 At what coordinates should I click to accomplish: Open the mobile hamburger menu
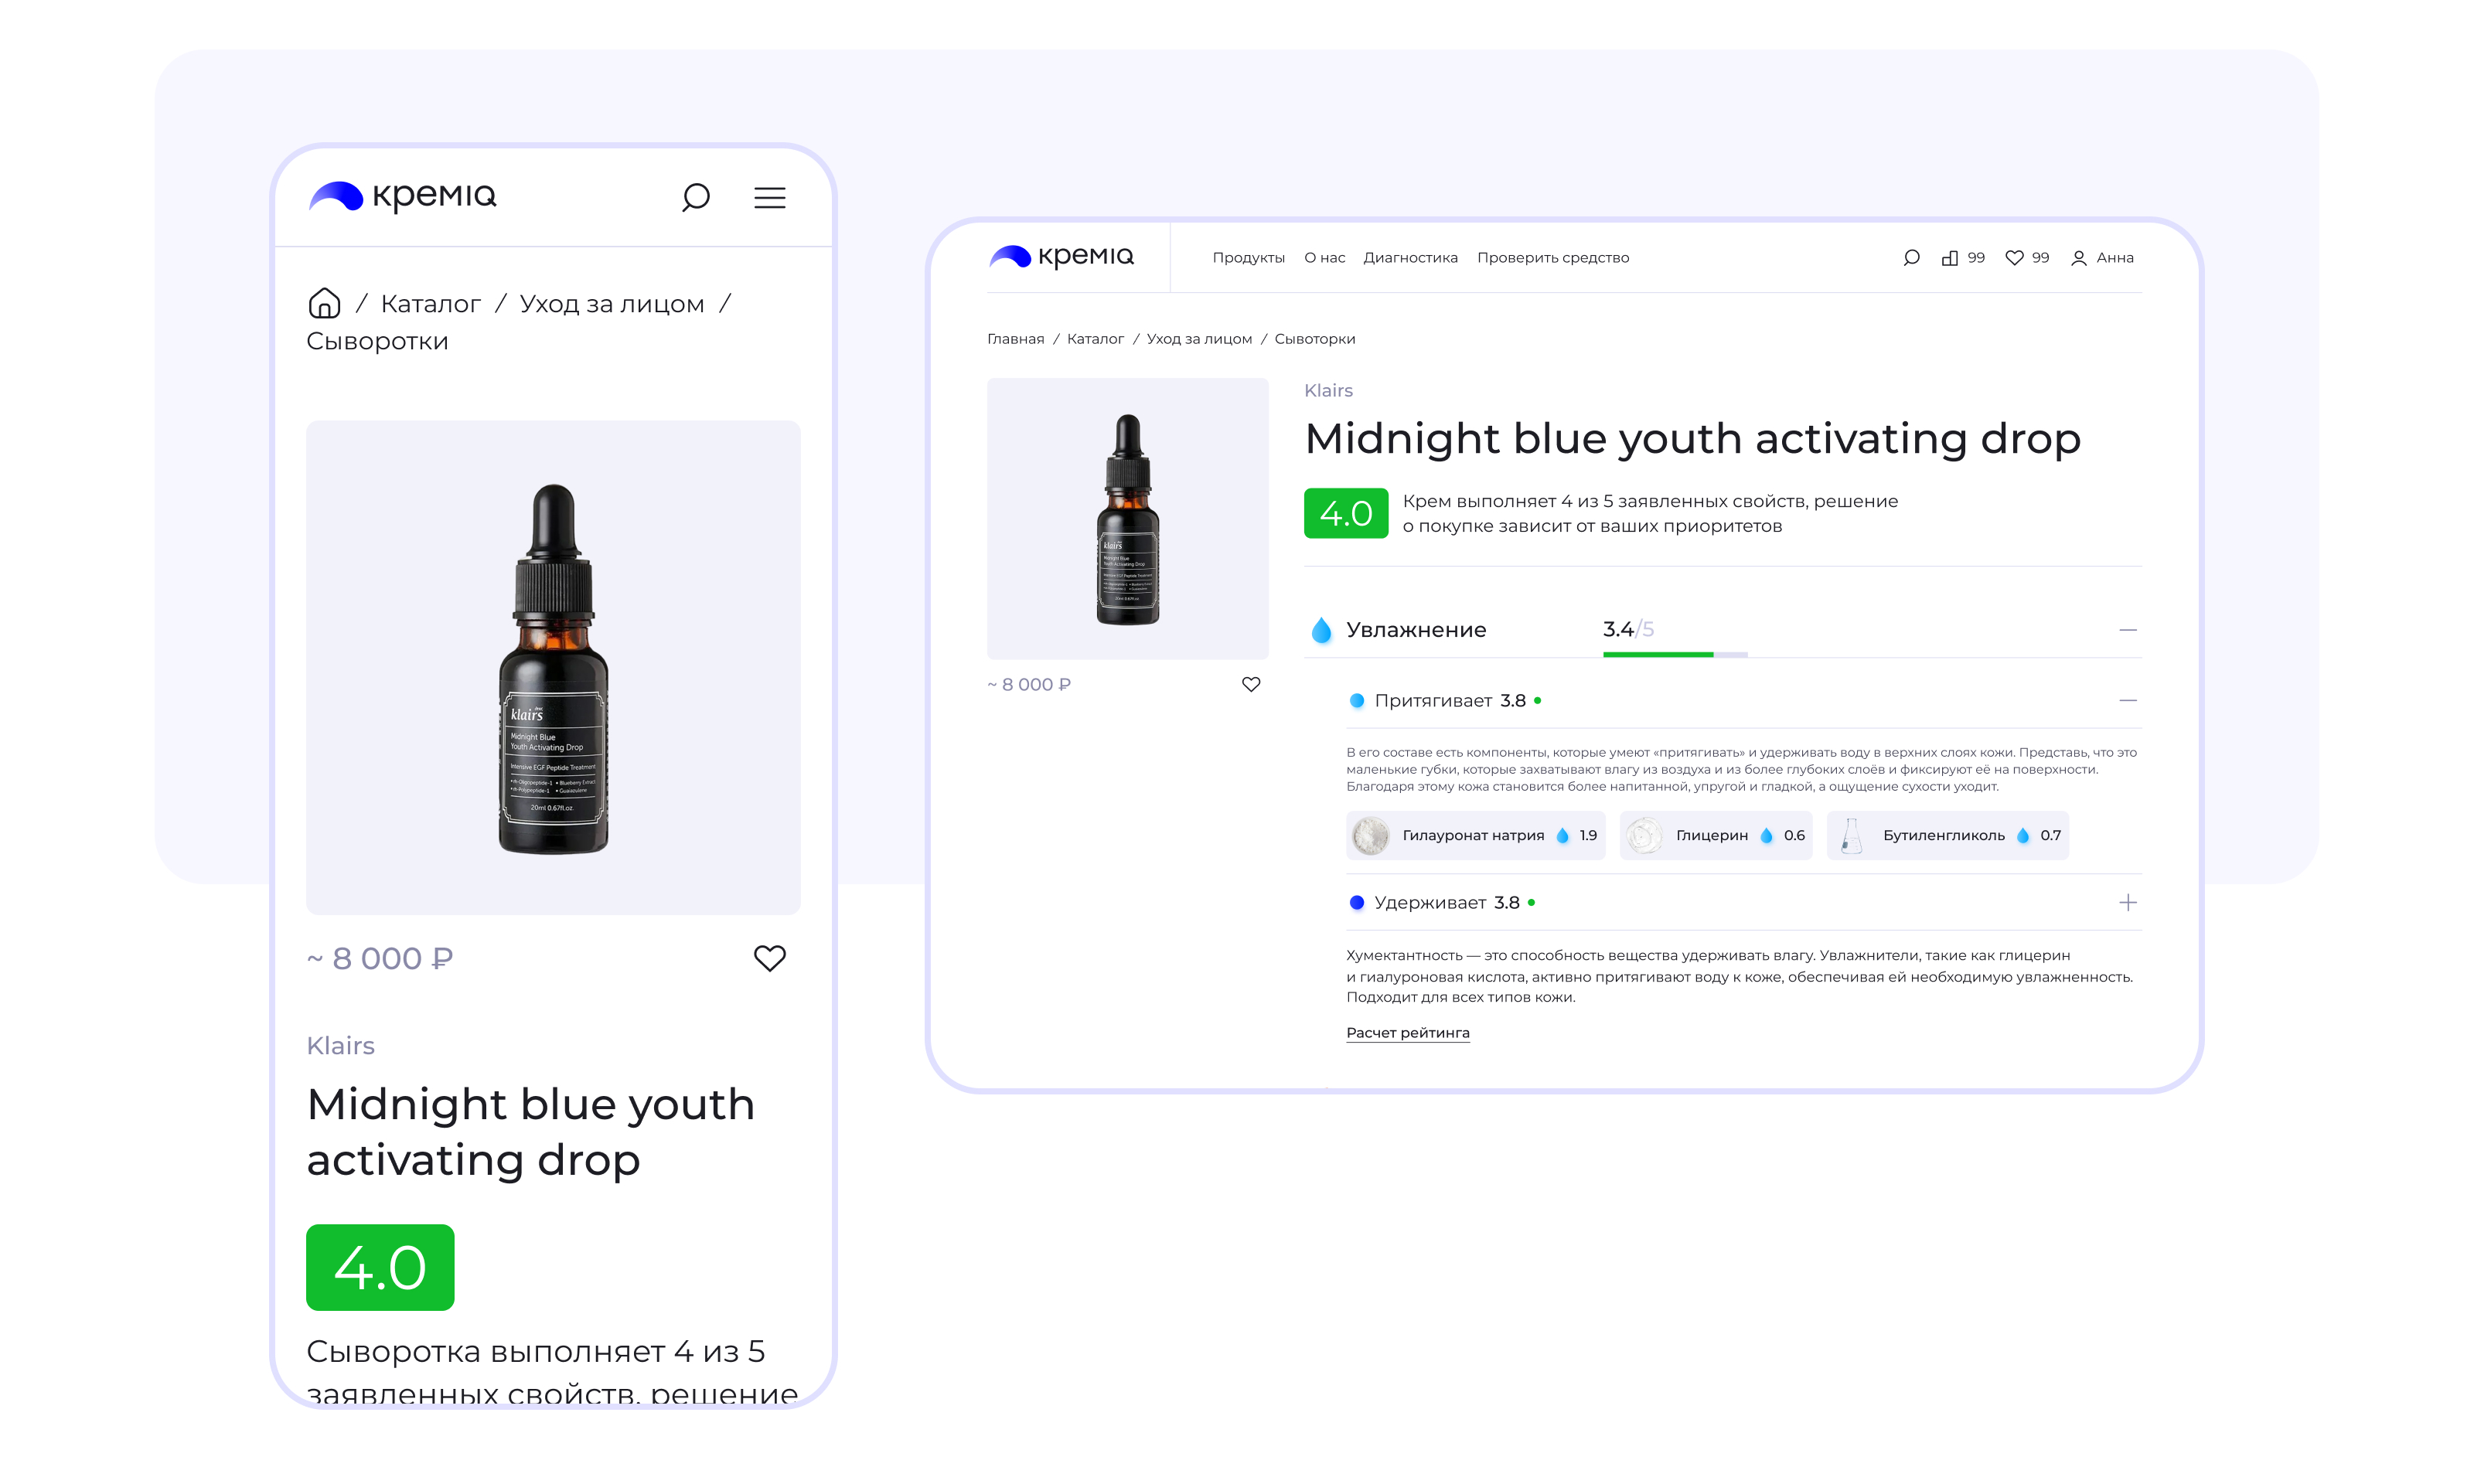click(x=769, y=198)
